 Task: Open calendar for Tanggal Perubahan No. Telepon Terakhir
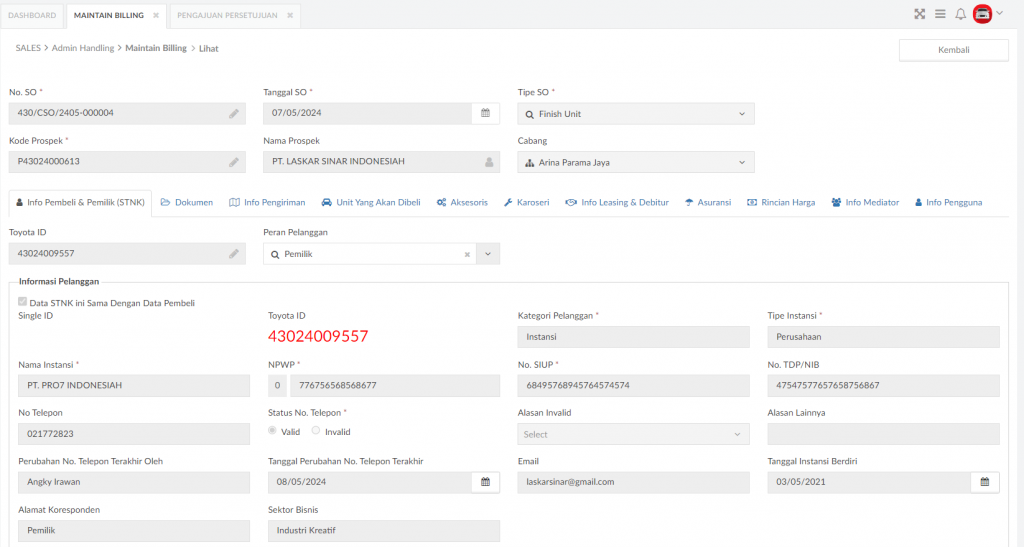coord(485,482)
